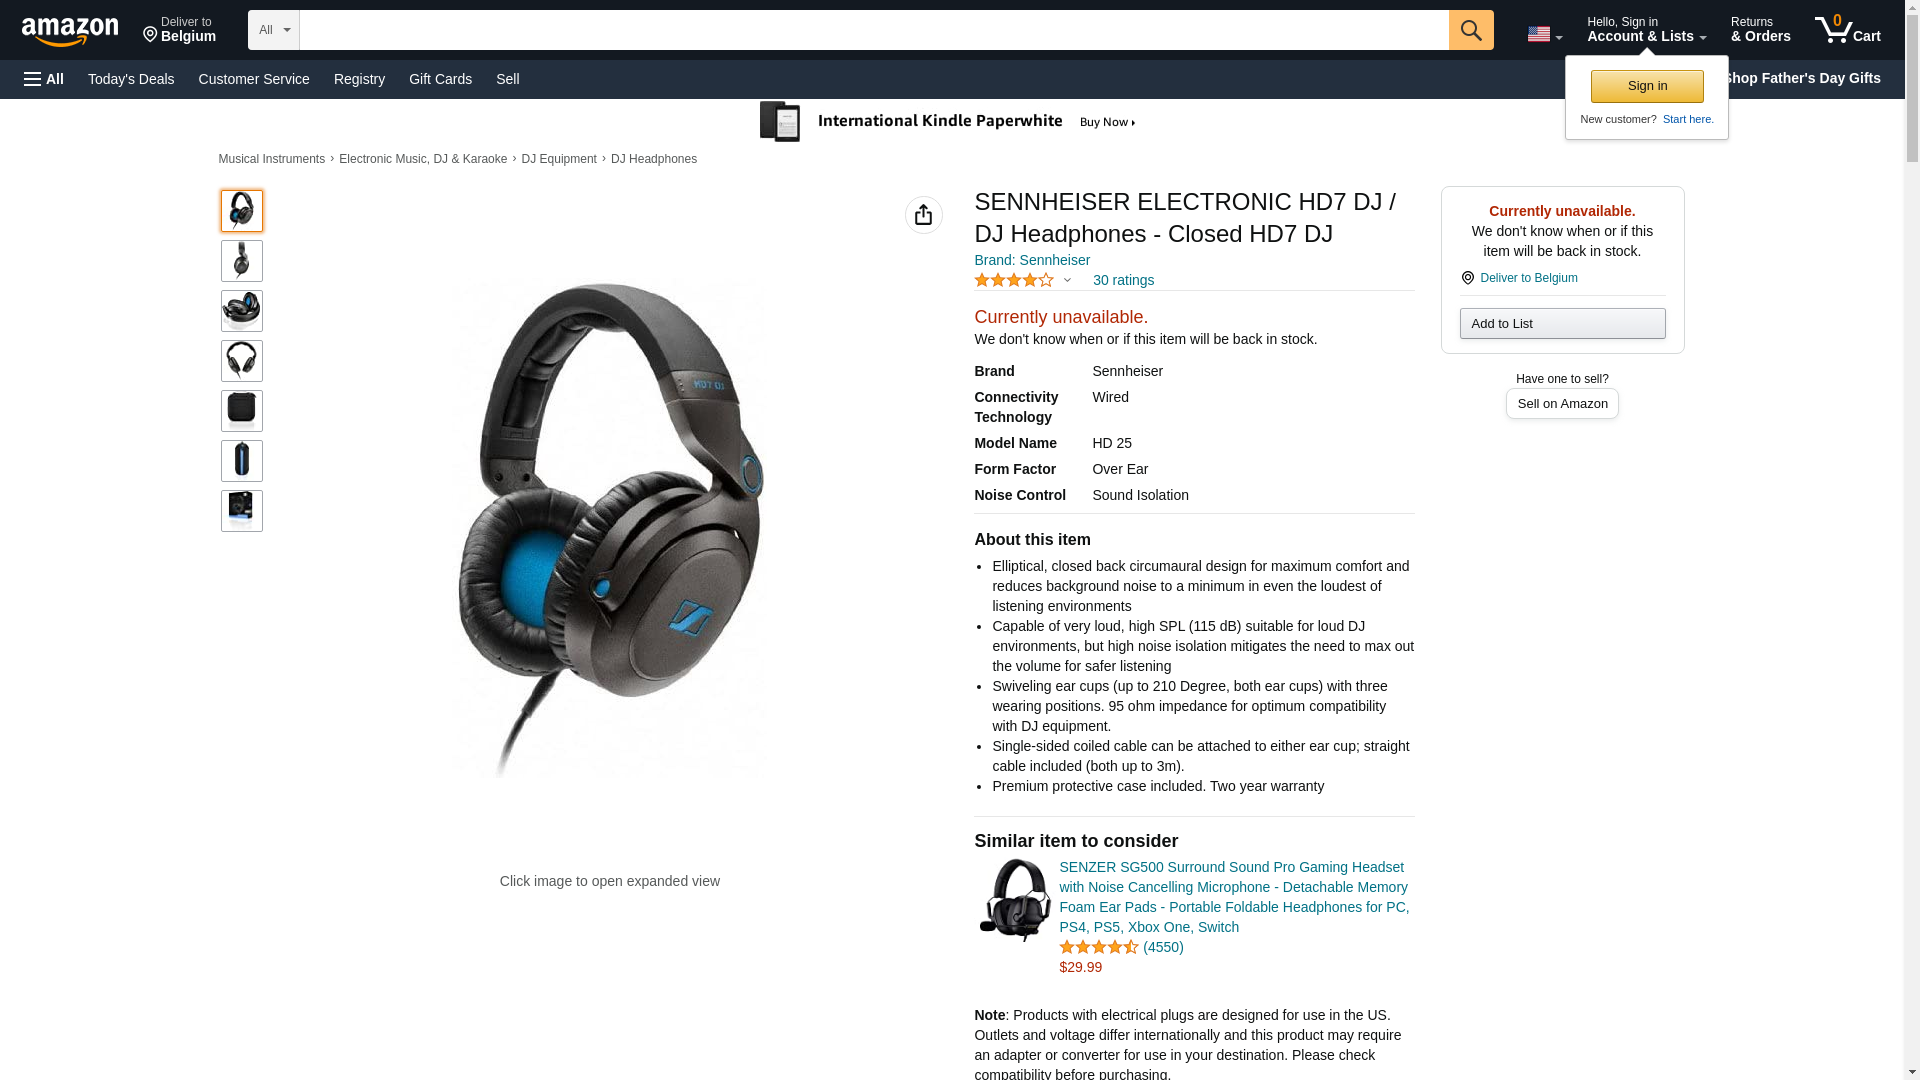The image size is (1920, 1080).
Task: Select the carrying case thumbnail image
Action: [241, 411]
